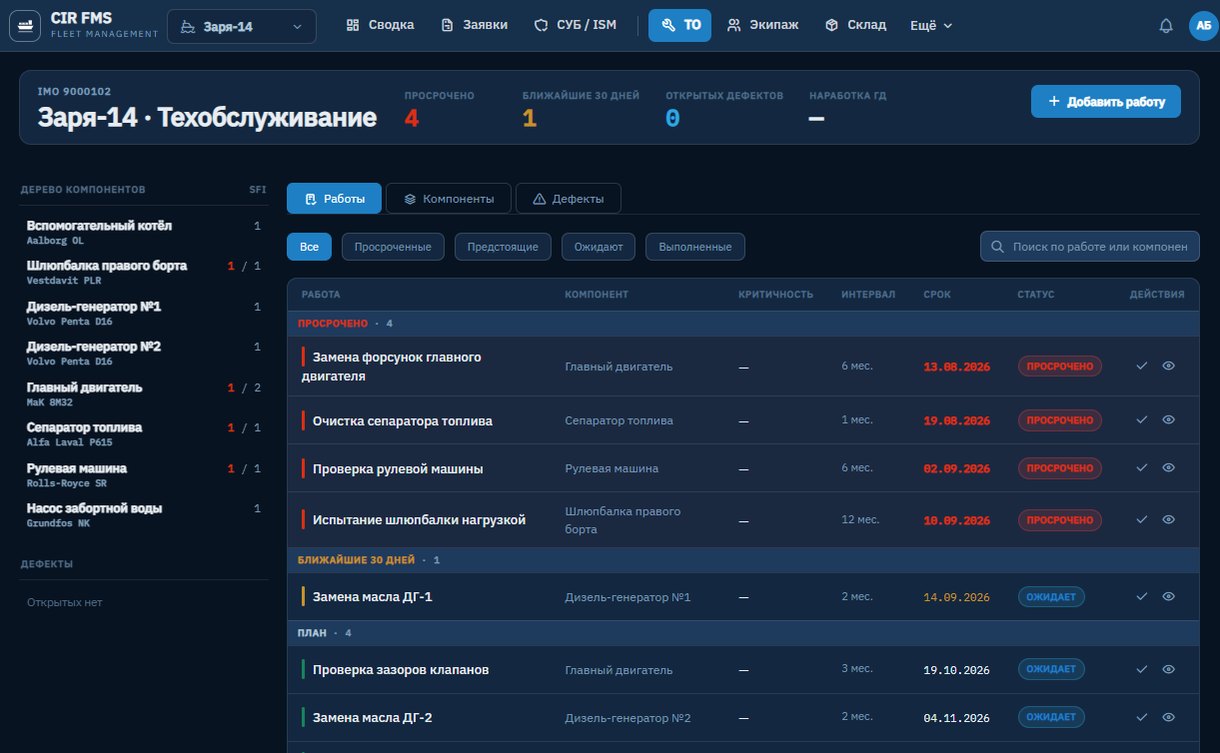Screen dimensions: 1220x753
Task: Open Заявки in top navigation
Action: (474, 25)
